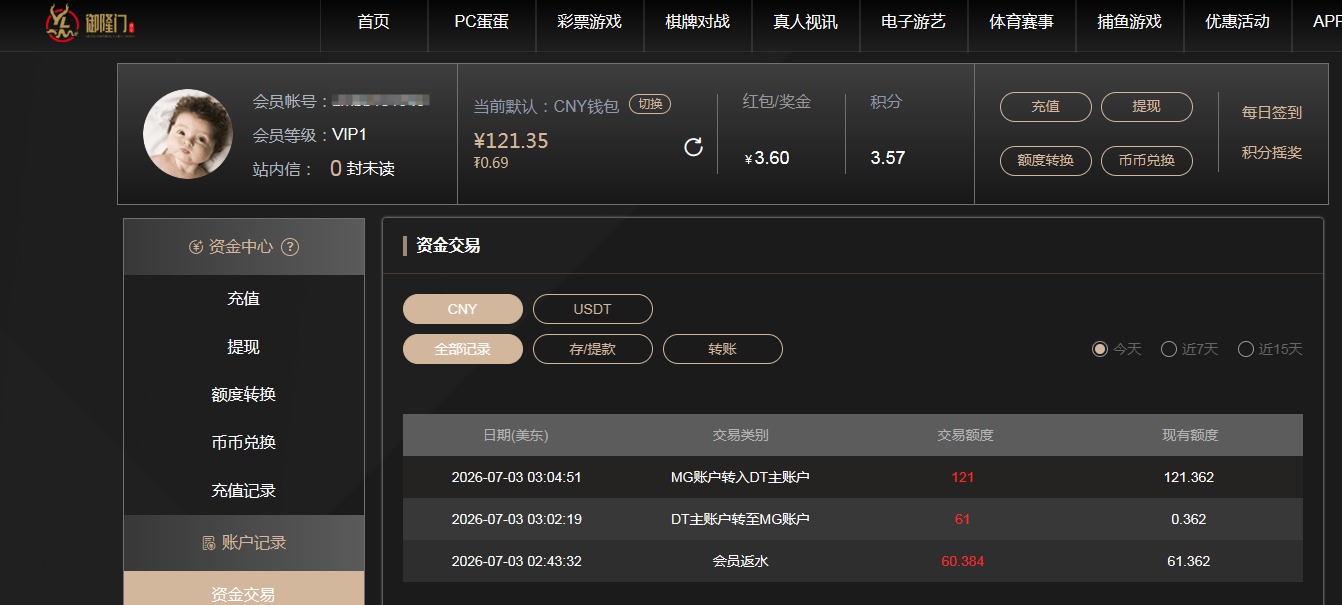Click the 资金中心 yen coin icon

tap(196, 247)
